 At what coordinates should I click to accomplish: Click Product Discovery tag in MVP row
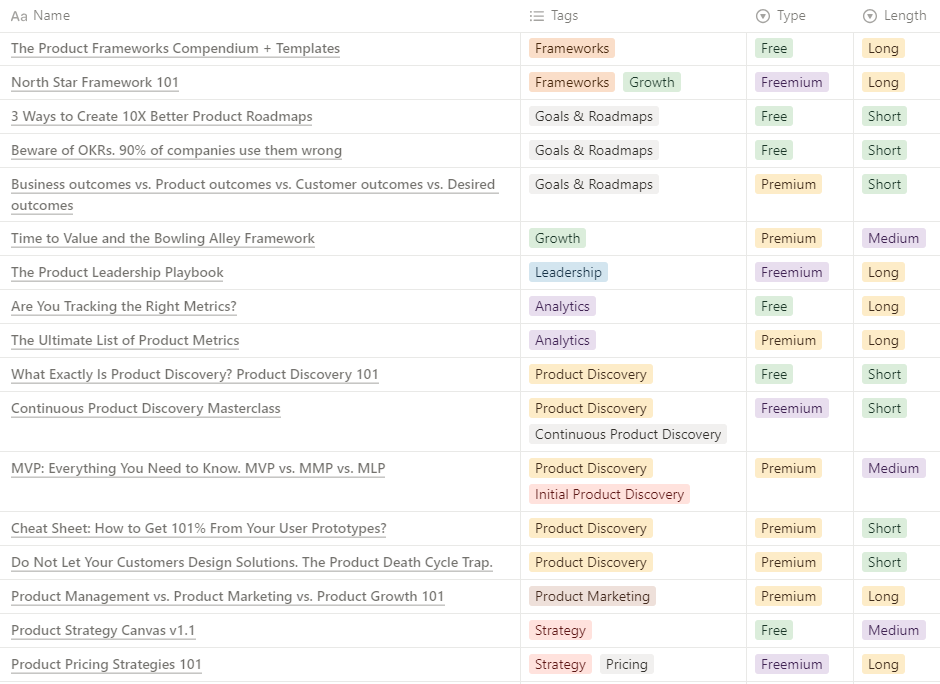click(590, 469)
